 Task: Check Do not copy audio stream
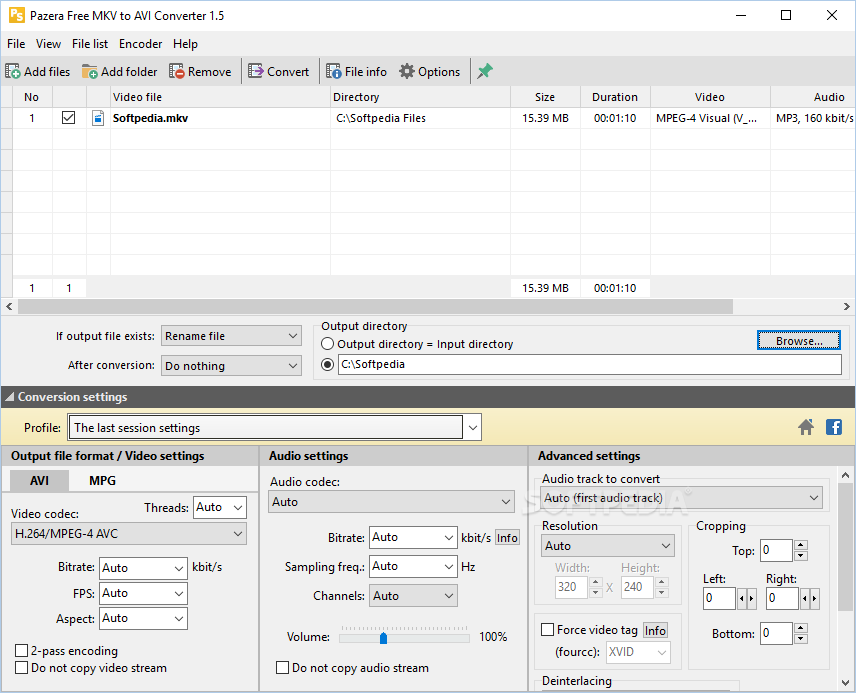(x=282, y=667)
